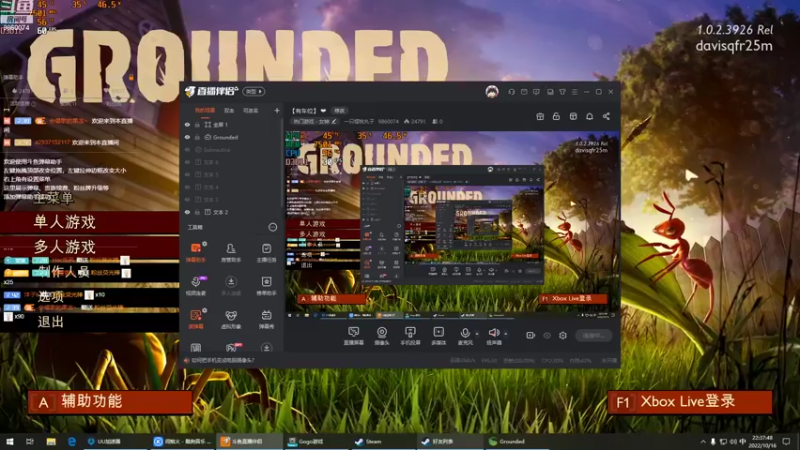This screenshot has height=450, width=800.
Task: Click the taskbar clock and date
Action: (x=763, y=442)
